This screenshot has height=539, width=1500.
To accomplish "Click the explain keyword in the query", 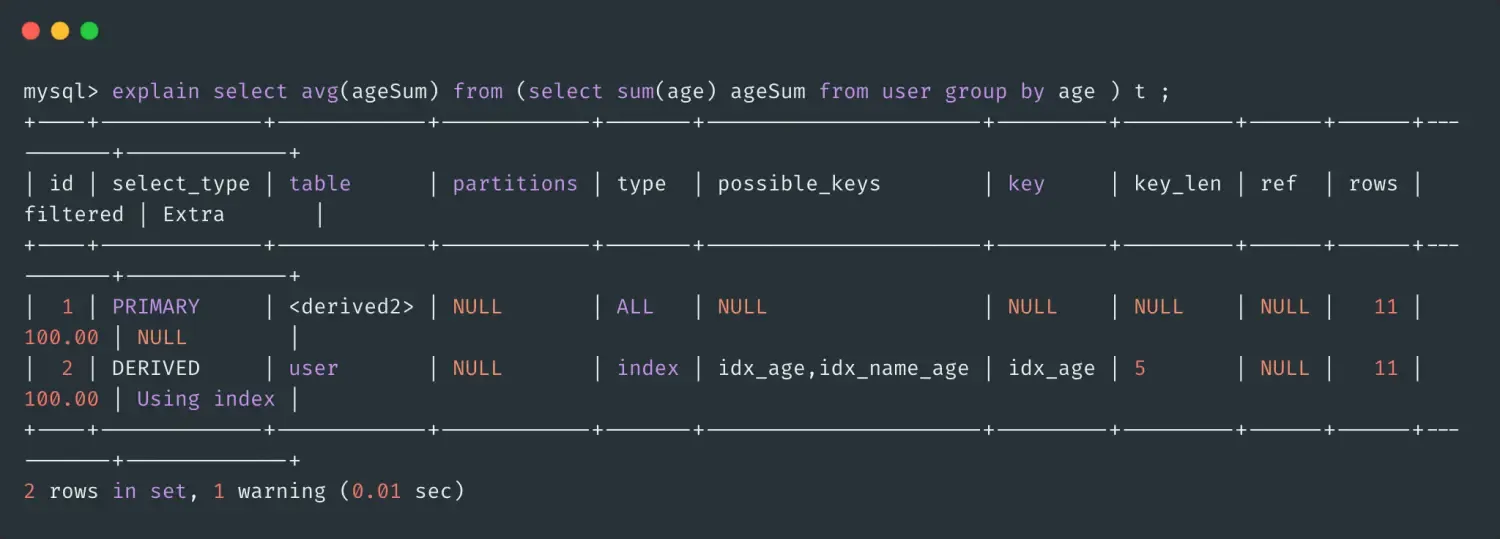I will 155,92.
